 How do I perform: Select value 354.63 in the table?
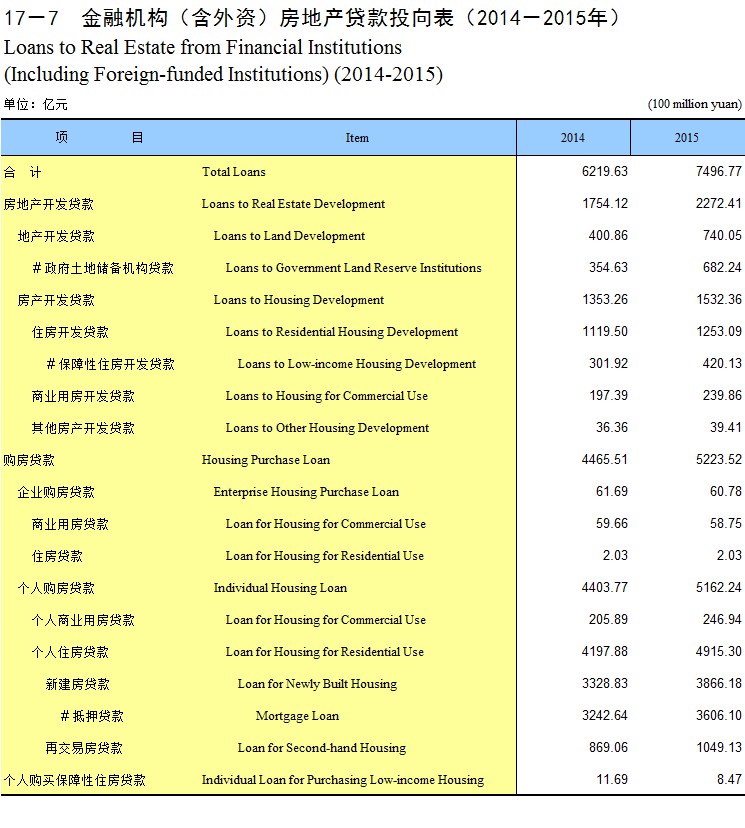[608, 267]
